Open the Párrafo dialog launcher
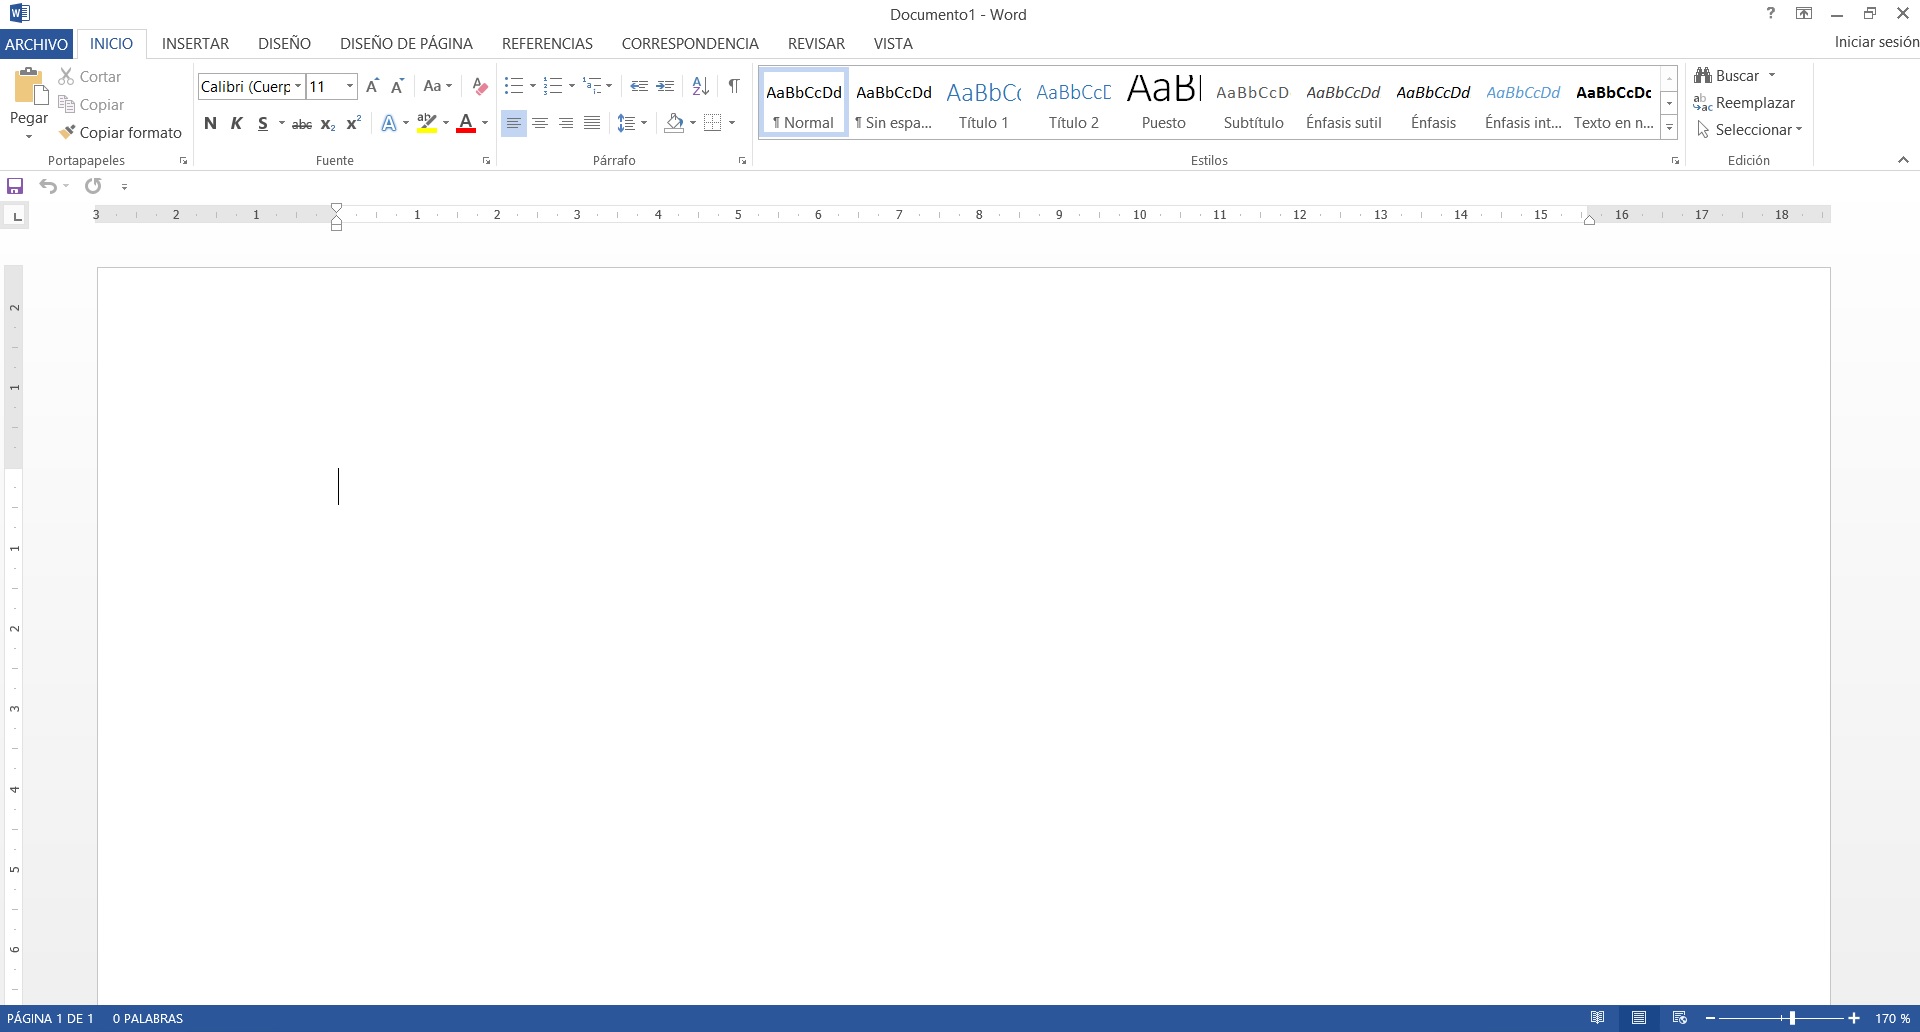The width and height of the screenshot is (1920, 1032). 743,161
